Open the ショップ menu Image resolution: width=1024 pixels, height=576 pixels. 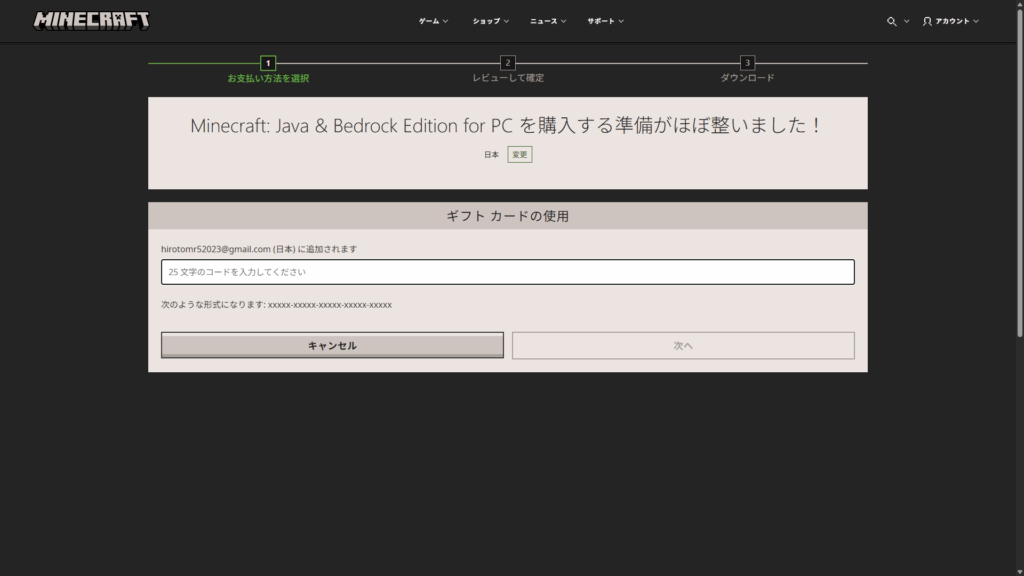(x=490, y=22)
